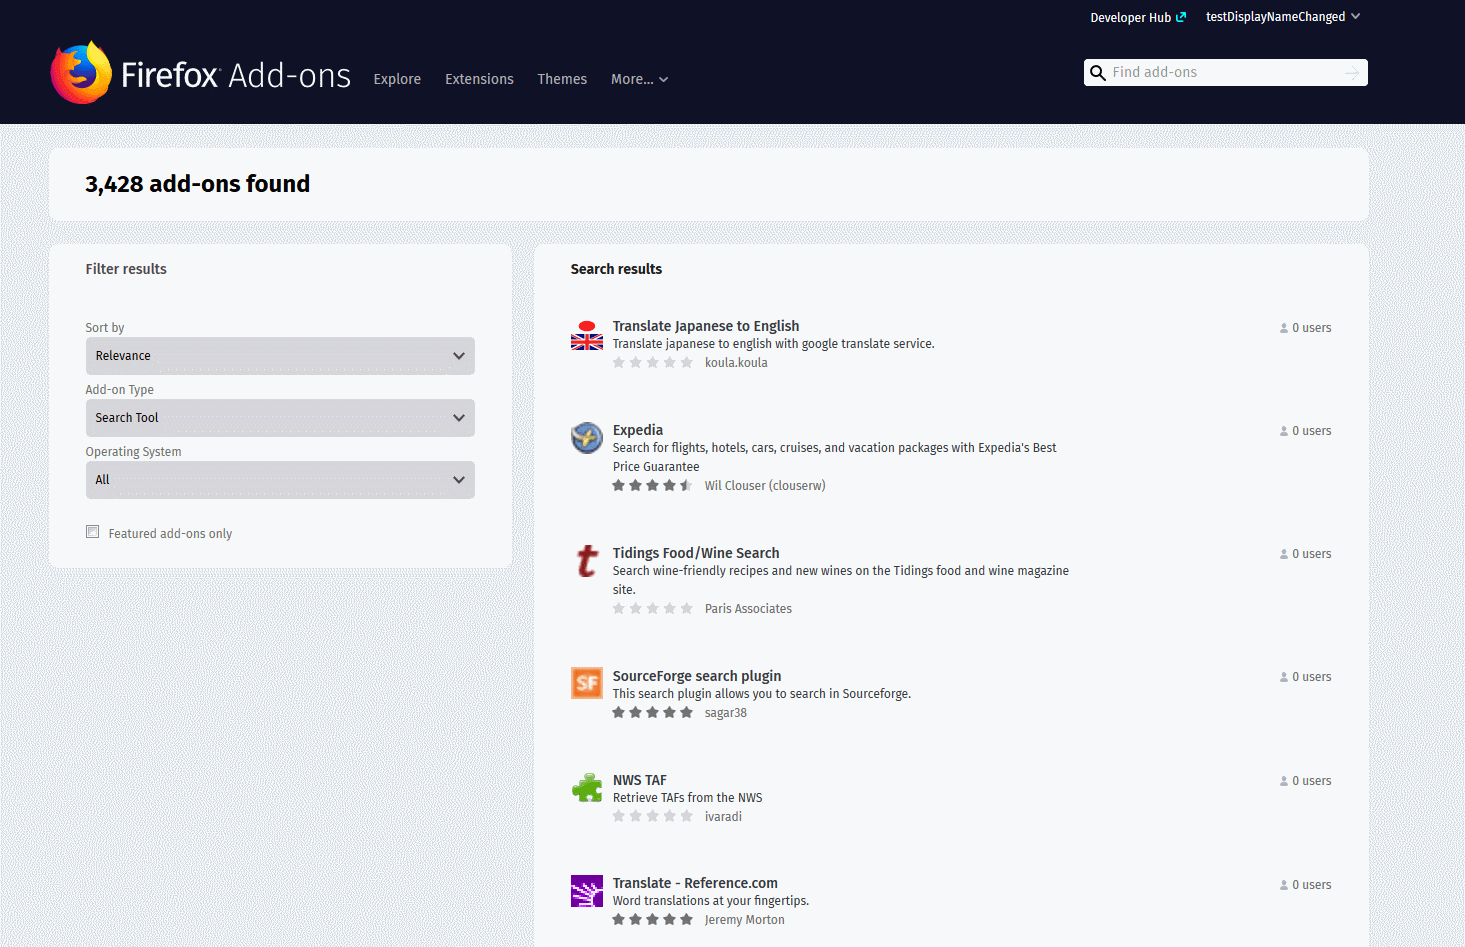
Task: Toggle Featured add-ons only checkbox
Action: click(93, 532)
